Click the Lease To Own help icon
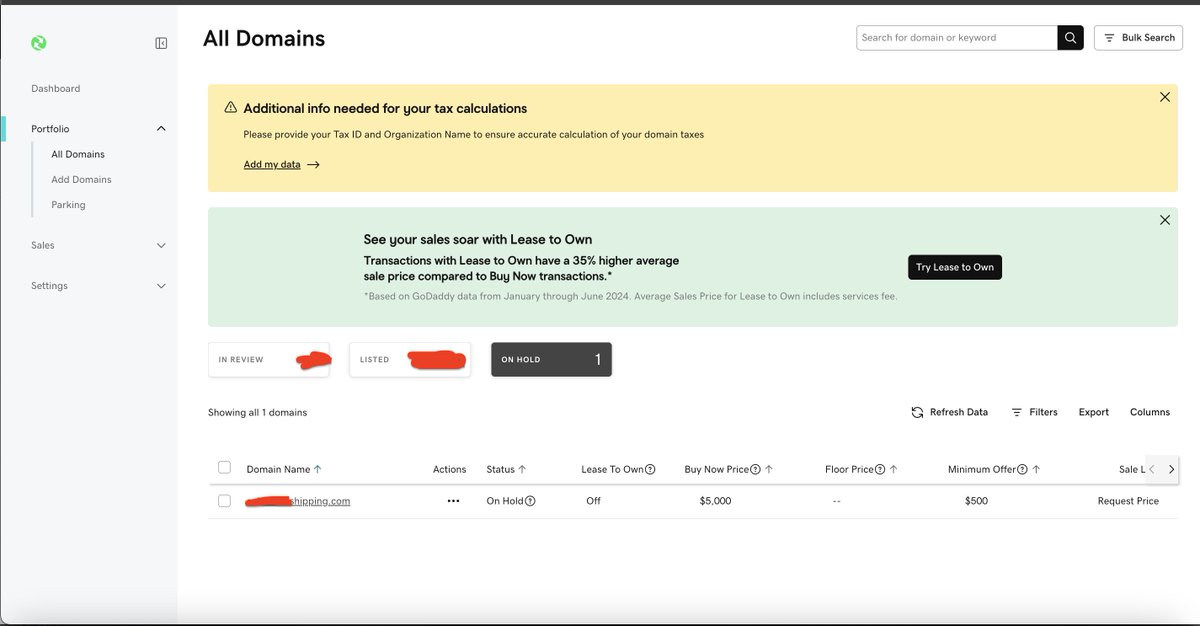1200x626 pixels. pos(650,469)
